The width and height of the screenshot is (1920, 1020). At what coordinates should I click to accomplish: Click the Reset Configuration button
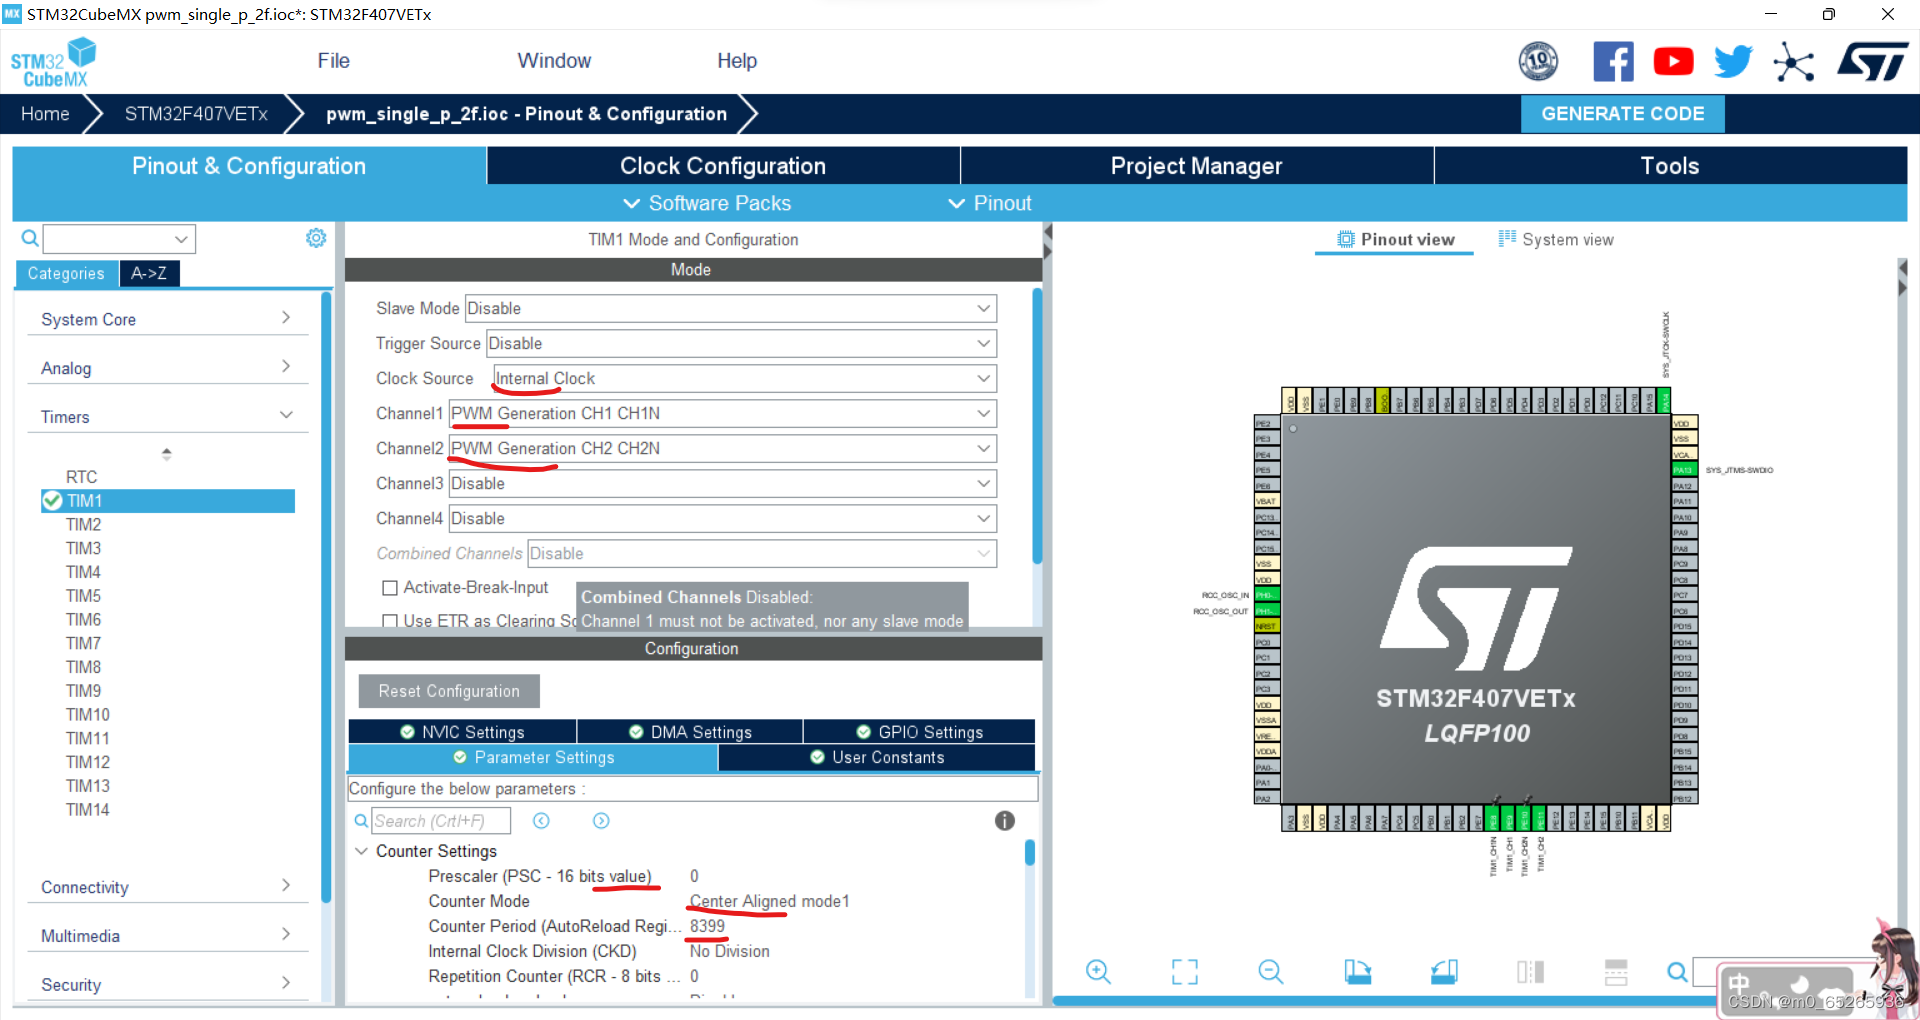[x=449, y=691]
